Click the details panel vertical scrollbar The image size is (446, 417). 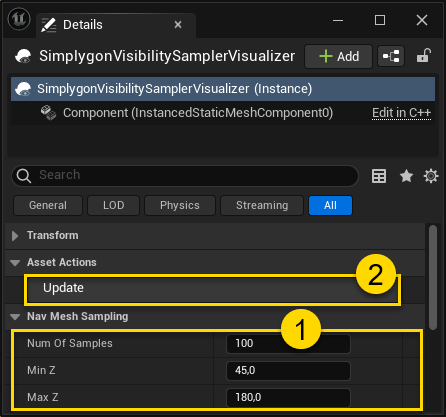(x=433, y=277)
